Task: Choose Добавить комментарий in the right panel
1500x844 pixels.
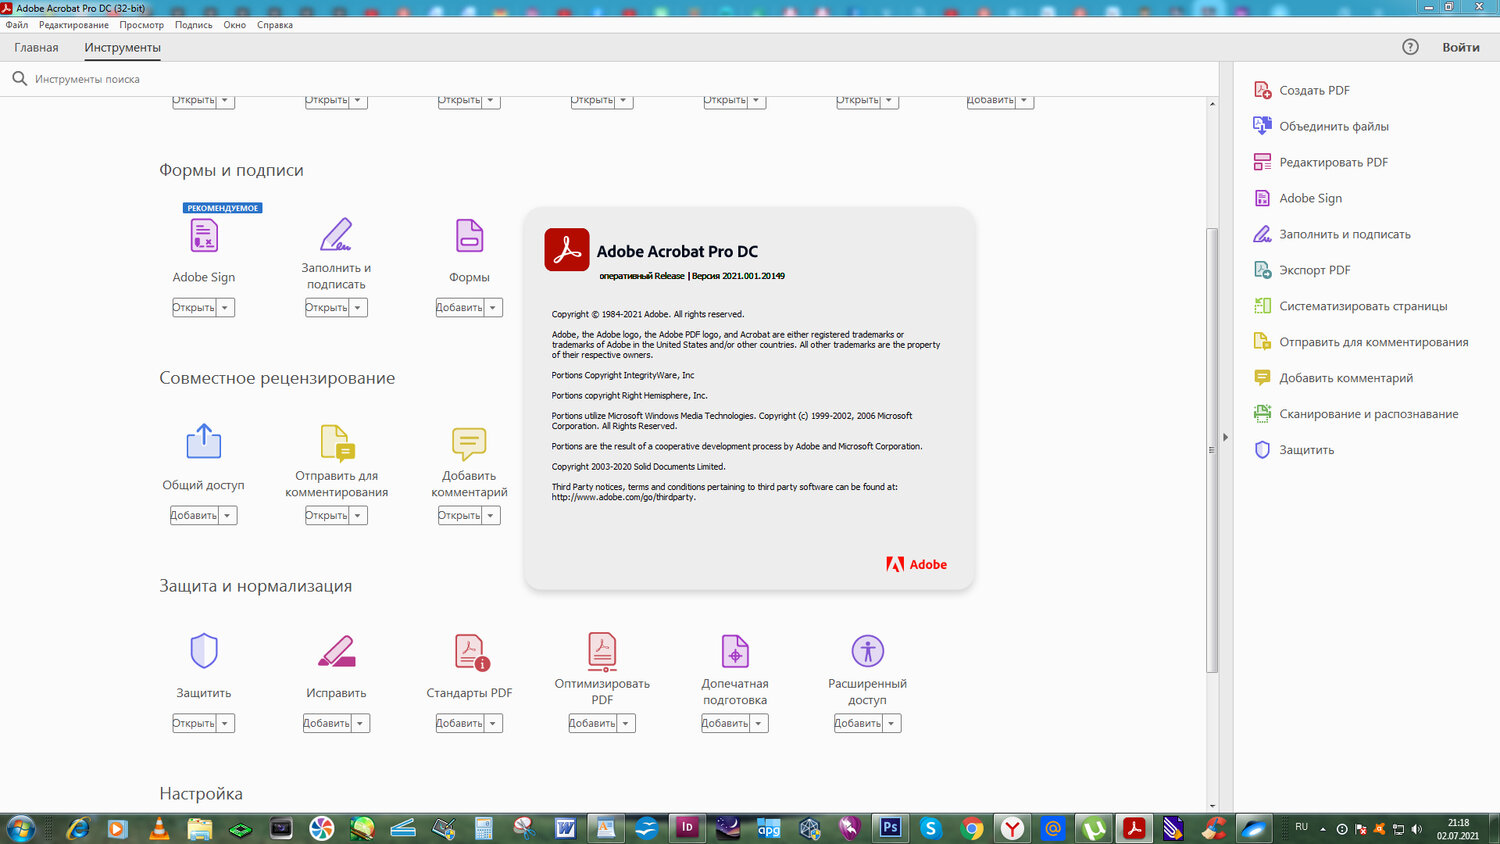Action: (x=1333, y=378)
